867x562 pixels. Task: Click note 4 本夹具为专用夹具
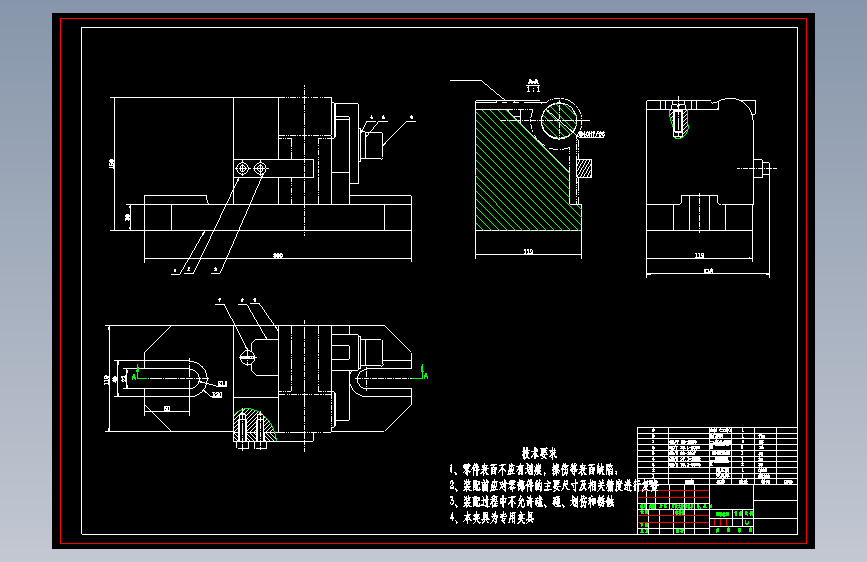492,518
